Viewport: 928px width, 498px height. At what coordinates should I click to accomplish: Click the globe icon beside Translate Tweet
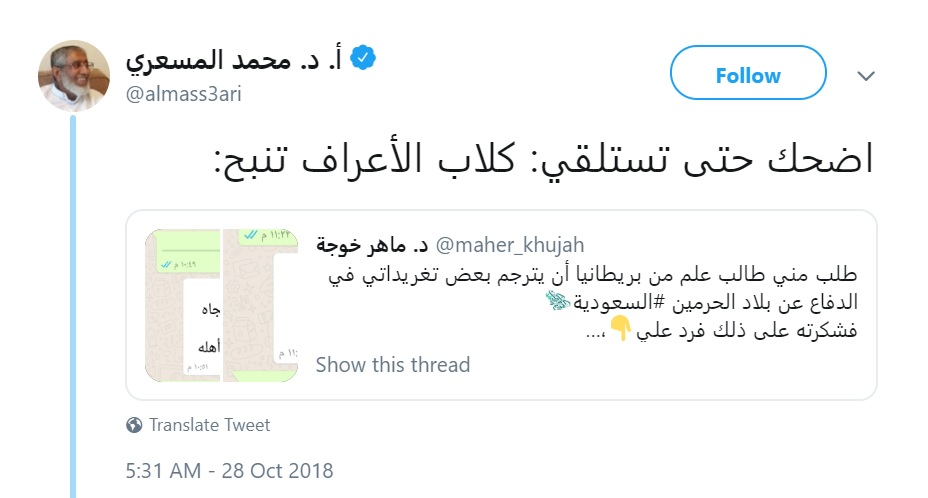coord(134,425)
